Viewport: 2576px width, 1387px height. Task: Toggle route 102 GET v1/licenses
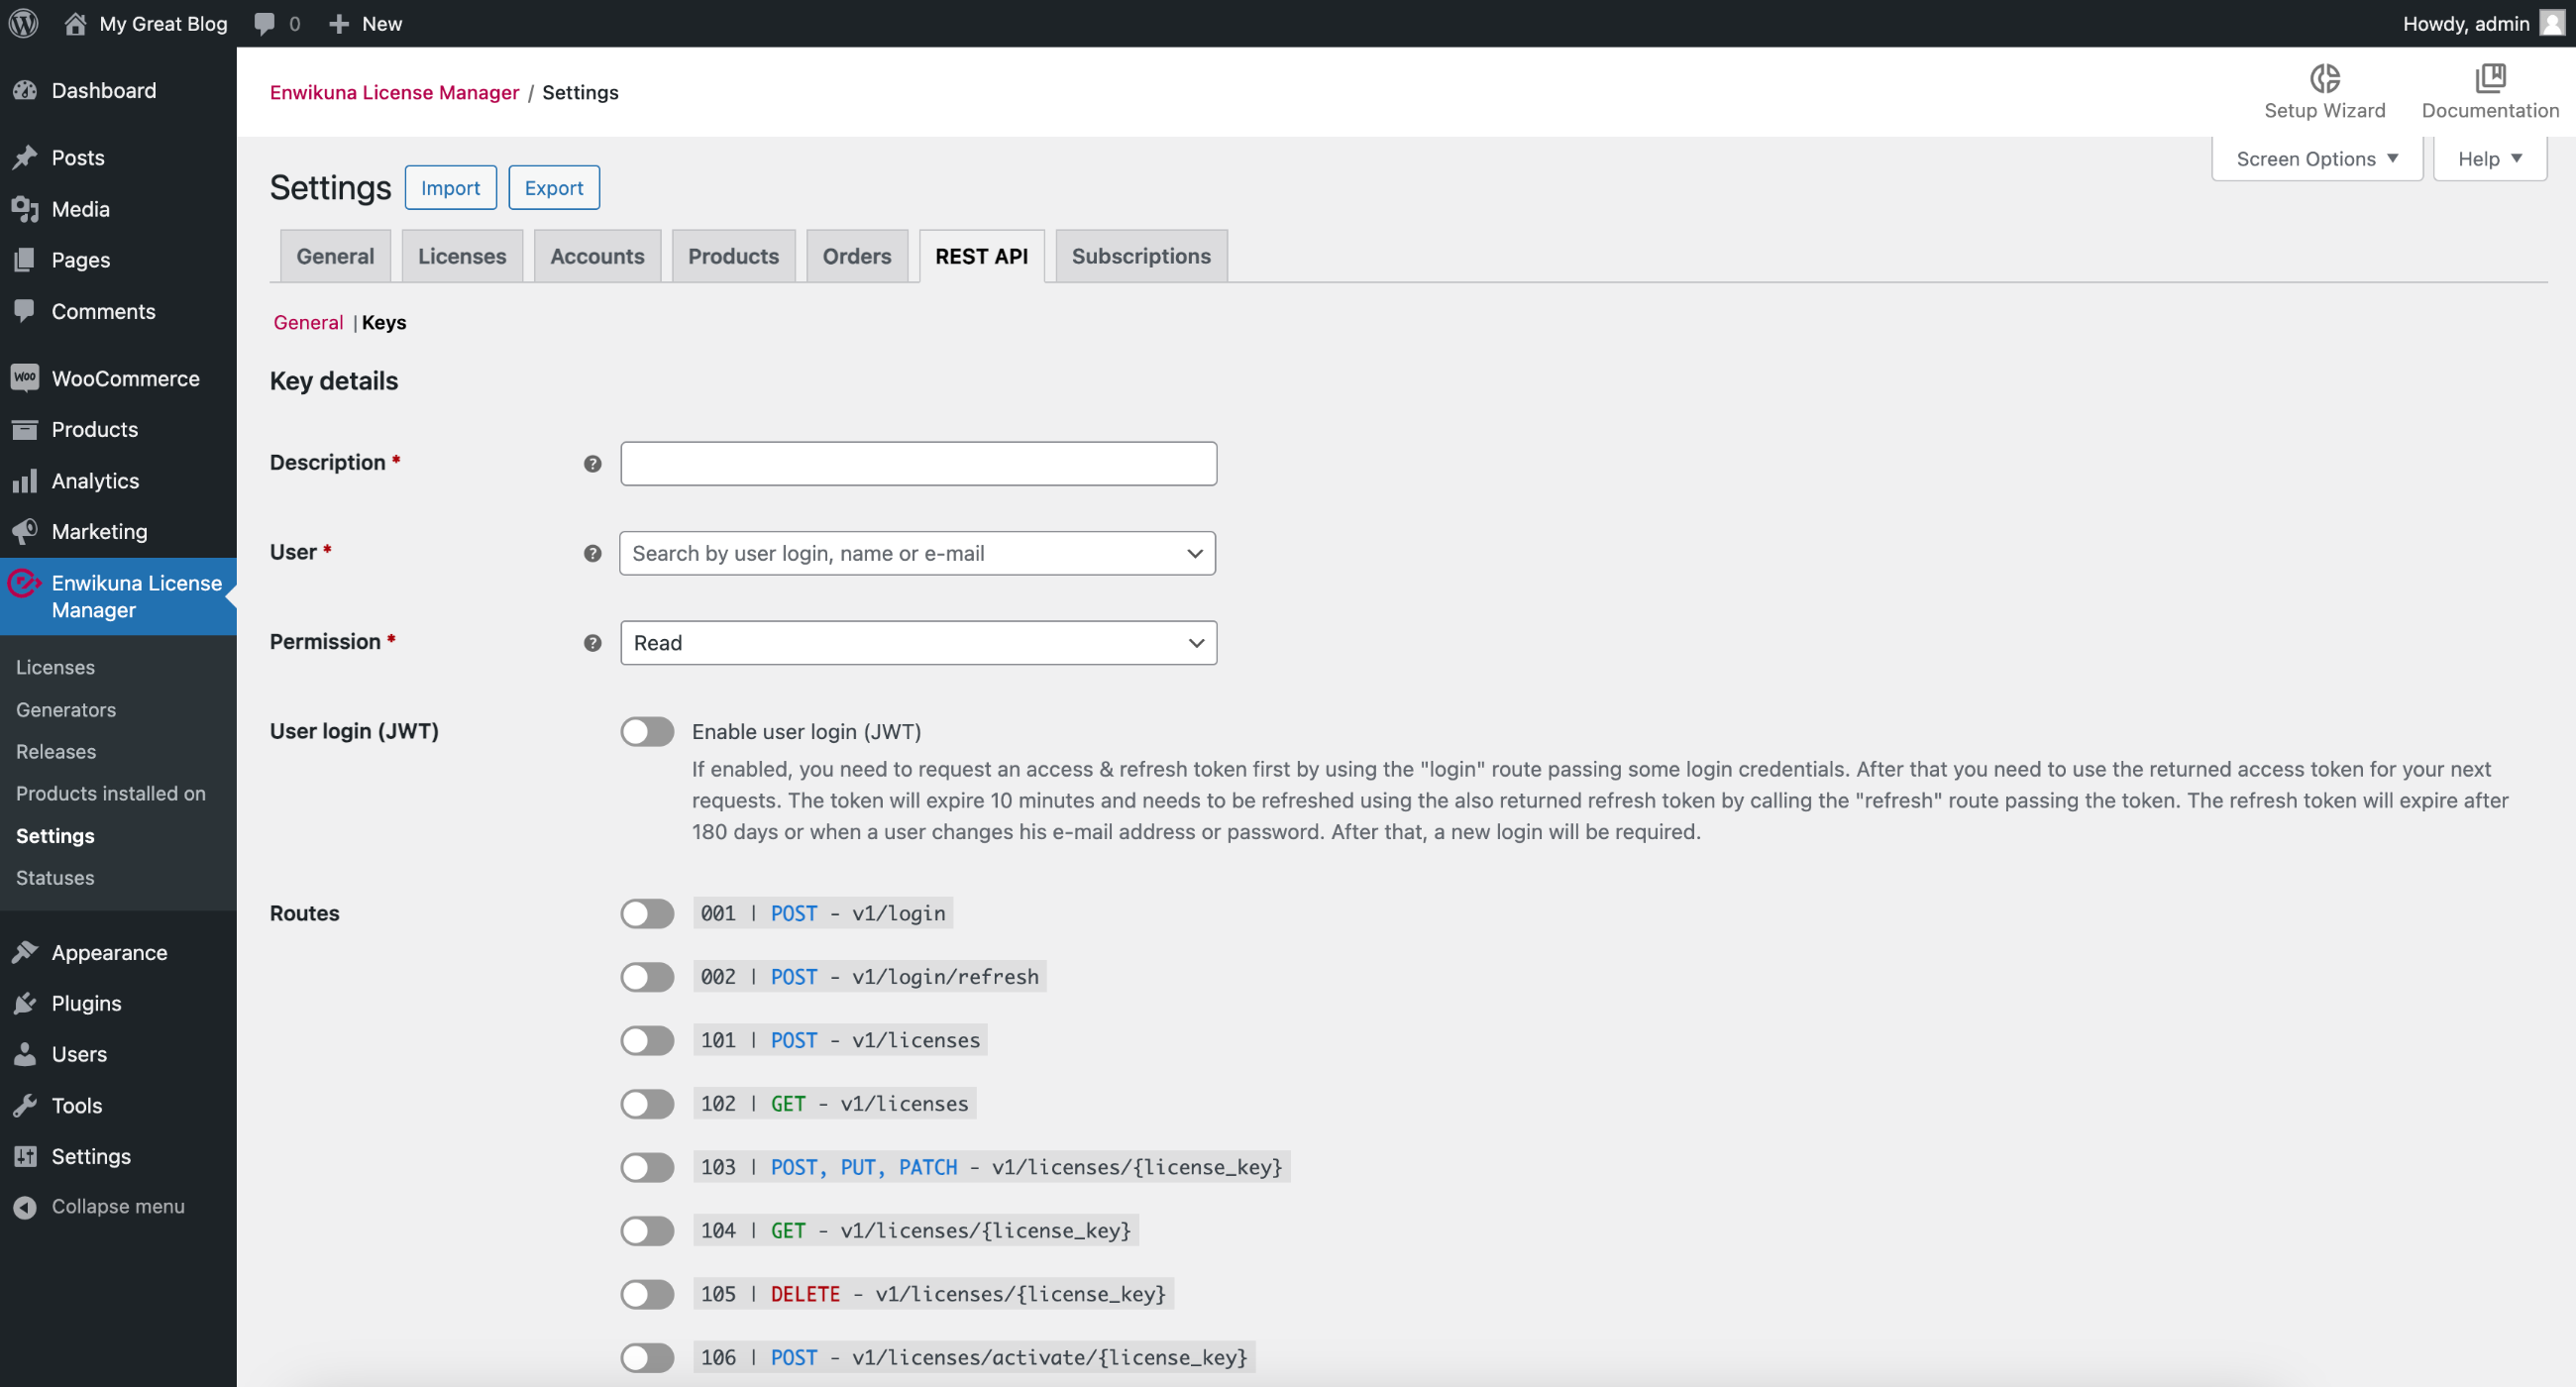(x=647, y=1103)
